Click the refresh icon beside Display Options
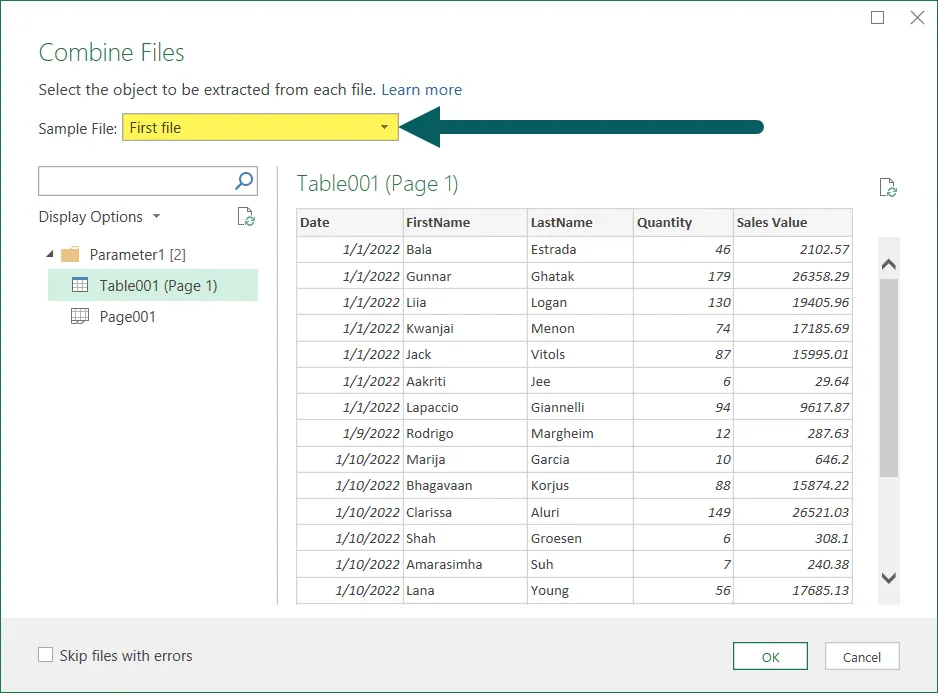The image size is (938, 693). 246,217
